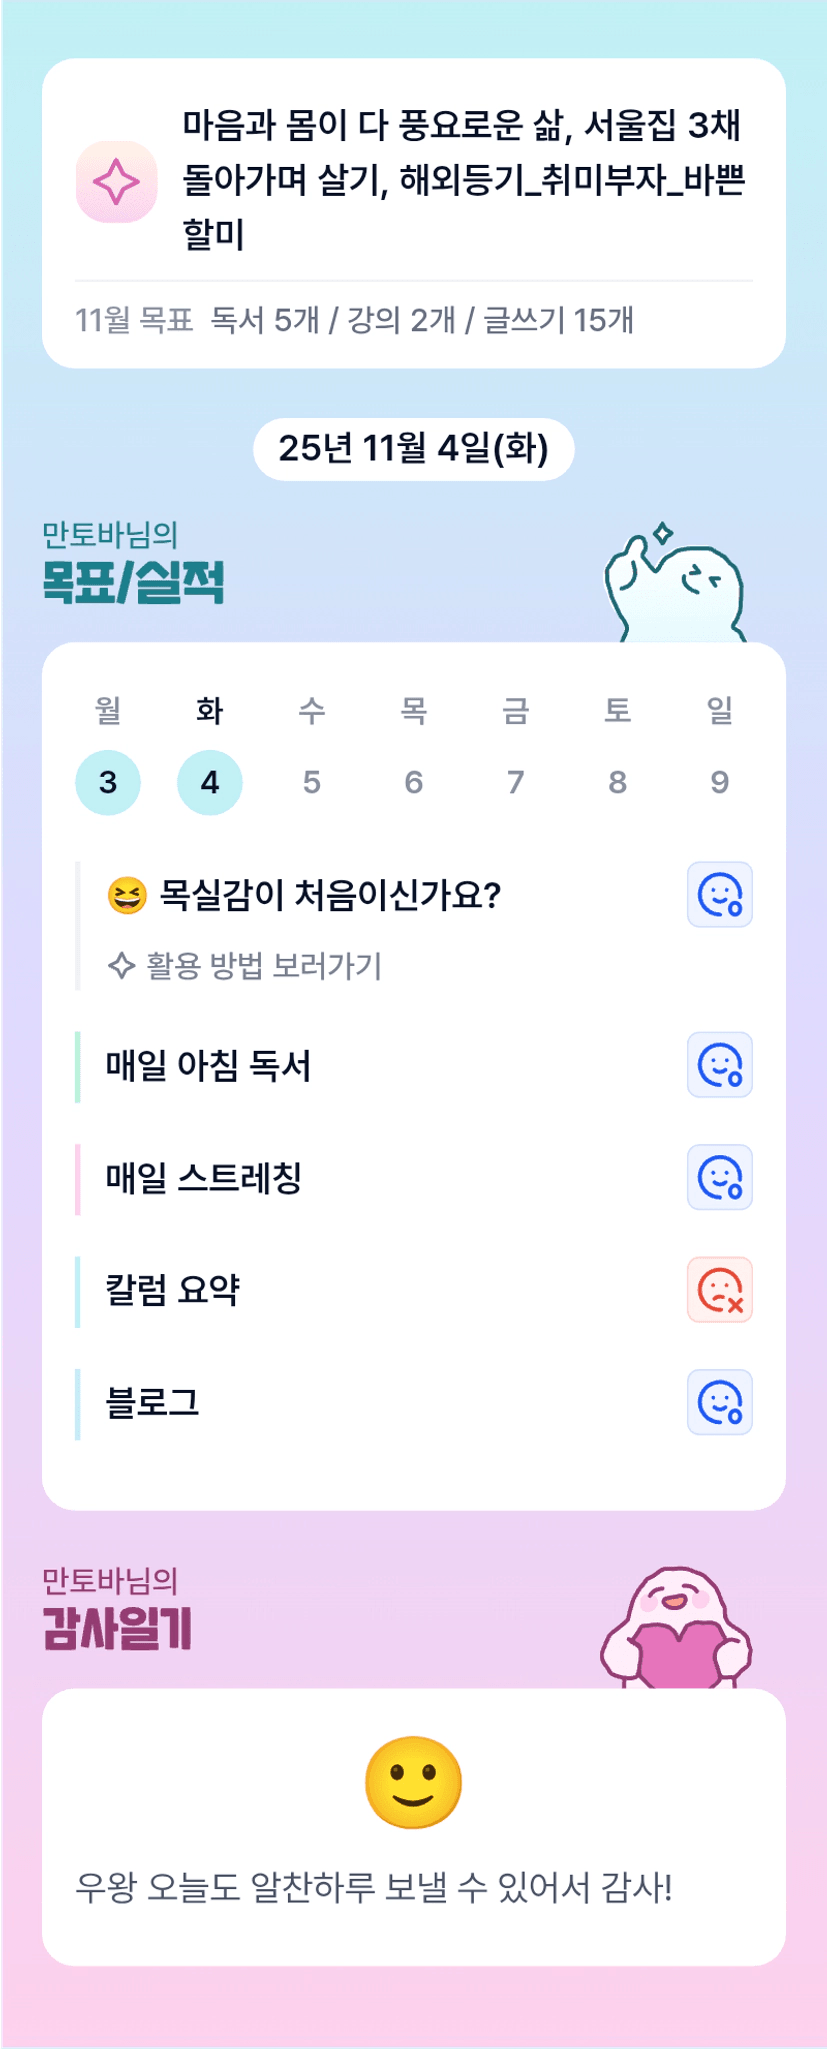Click the gratitude entry text 우왕 오늘도 알찬하루
This screenshot has width=827, height=2049.
pos(373,1888)
